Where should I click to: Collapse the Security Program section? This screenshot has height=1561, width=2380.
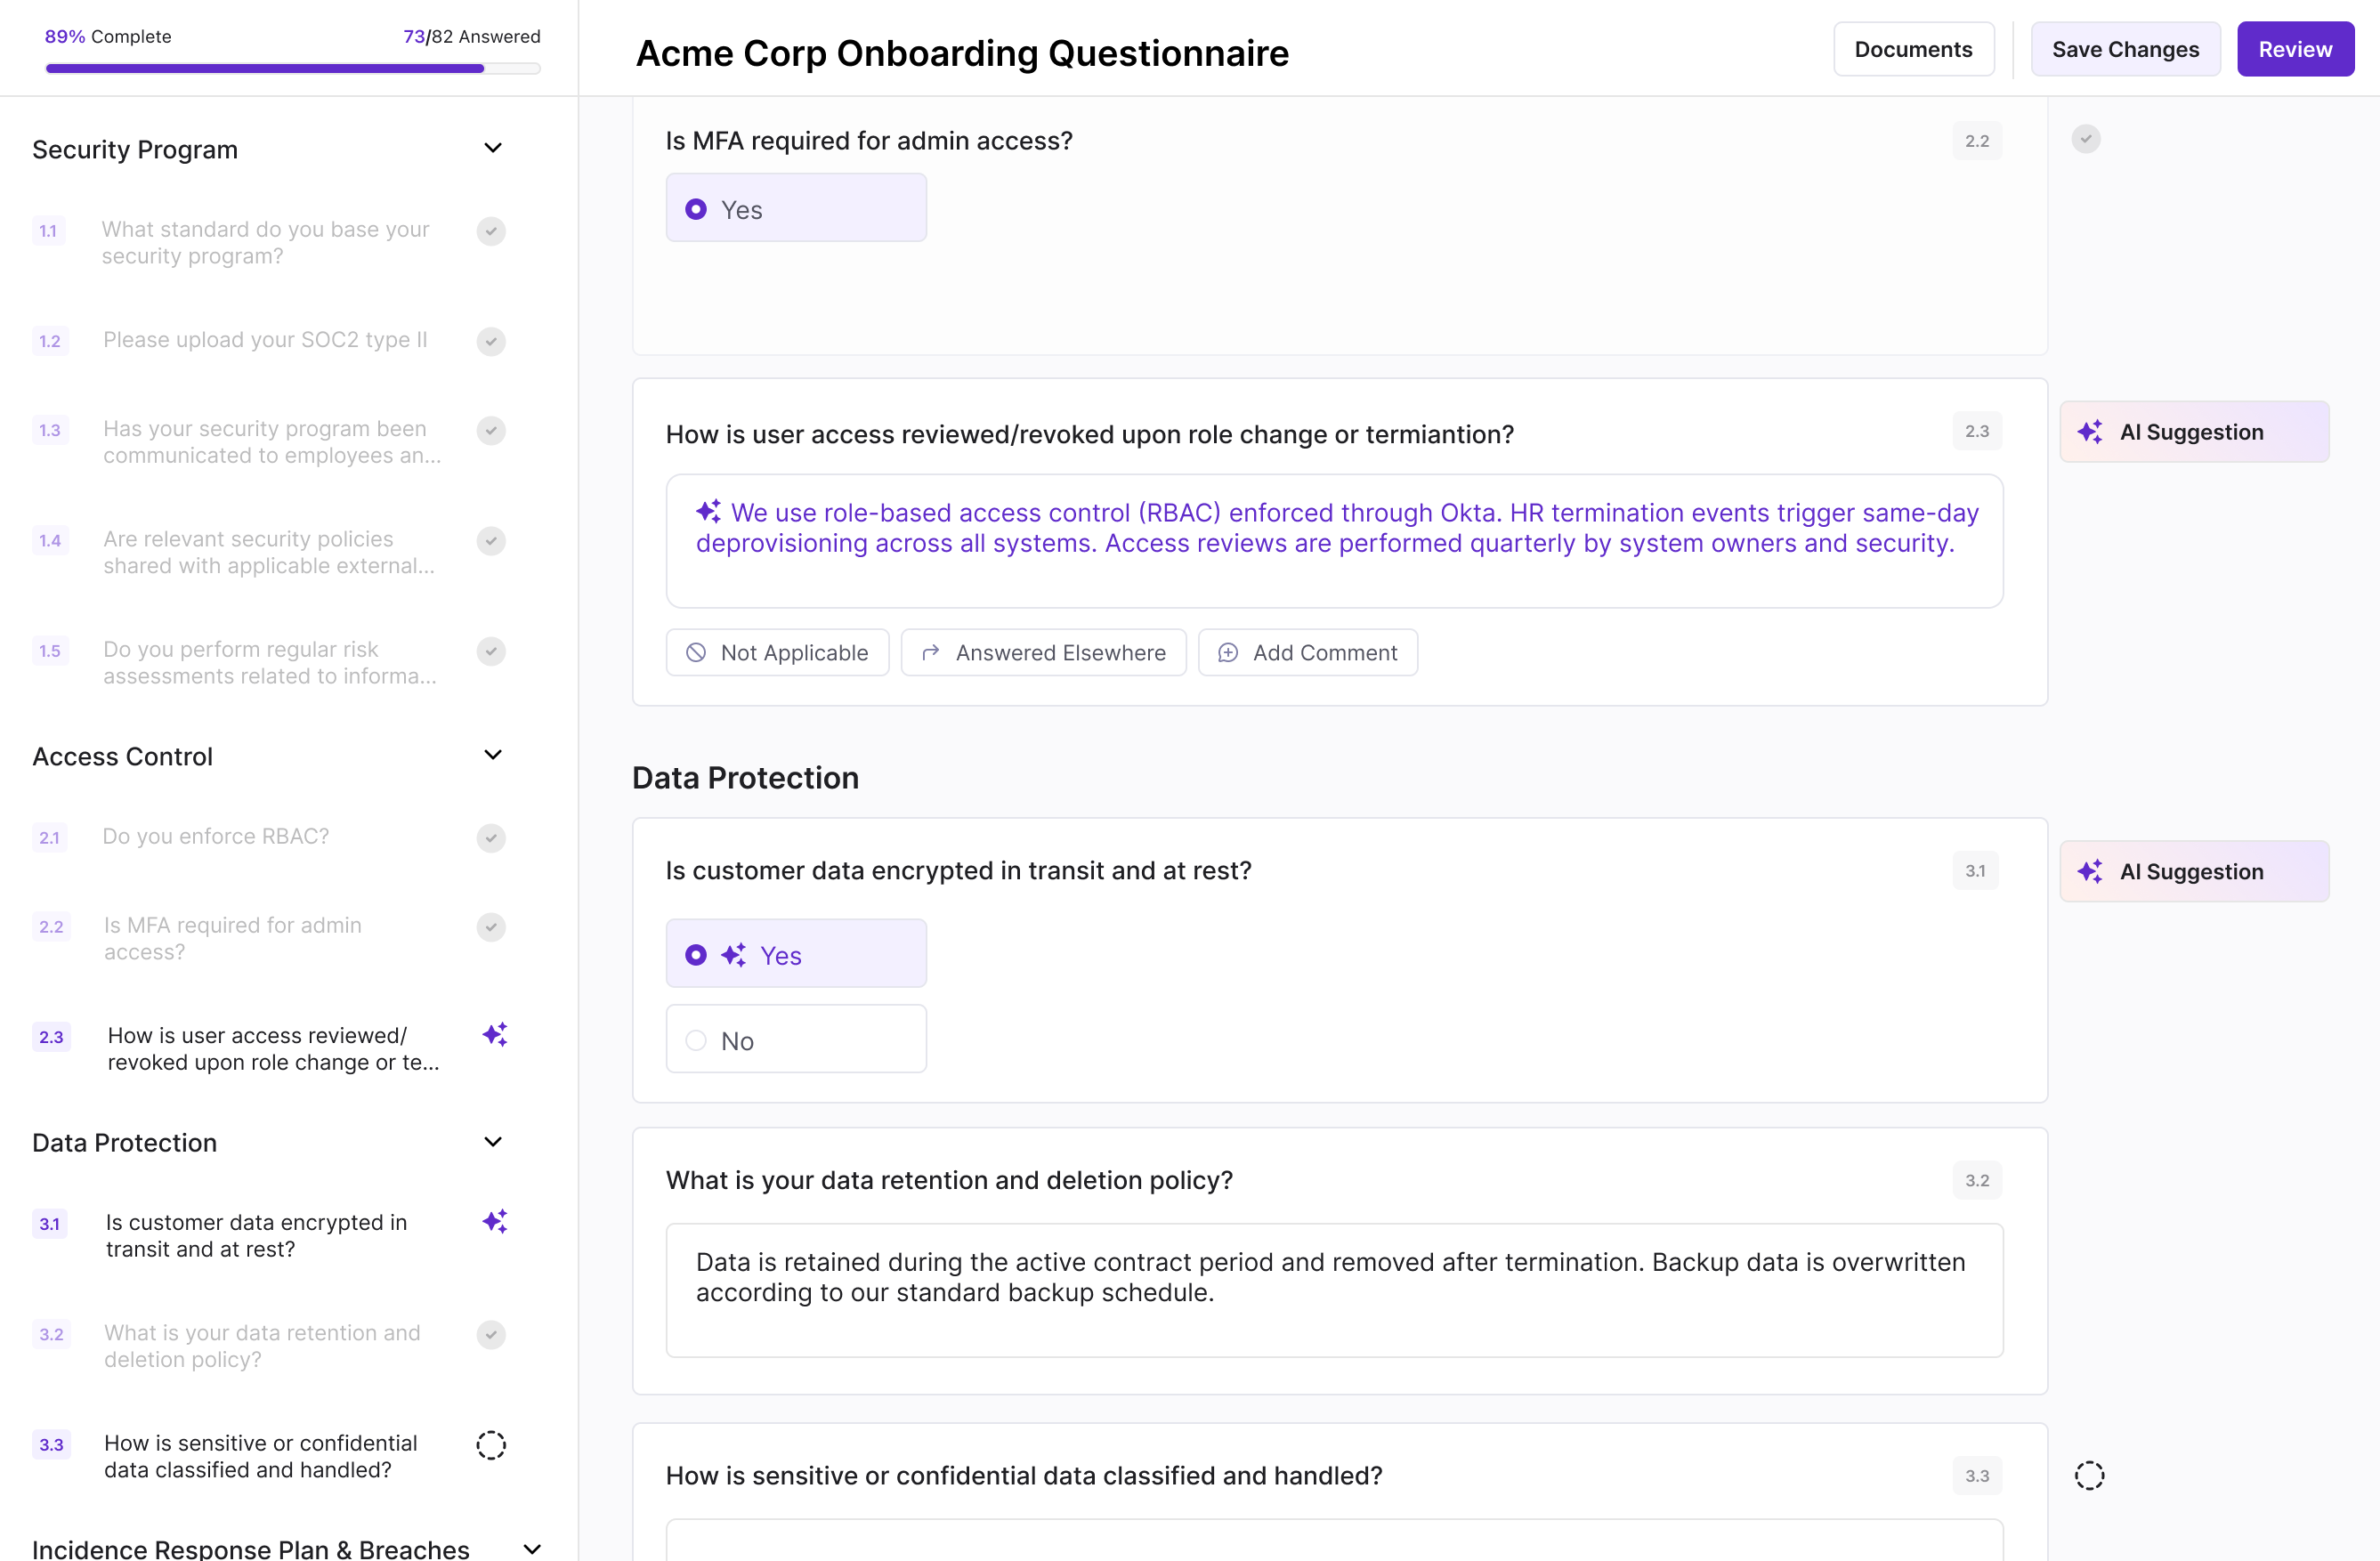point(493,148)
